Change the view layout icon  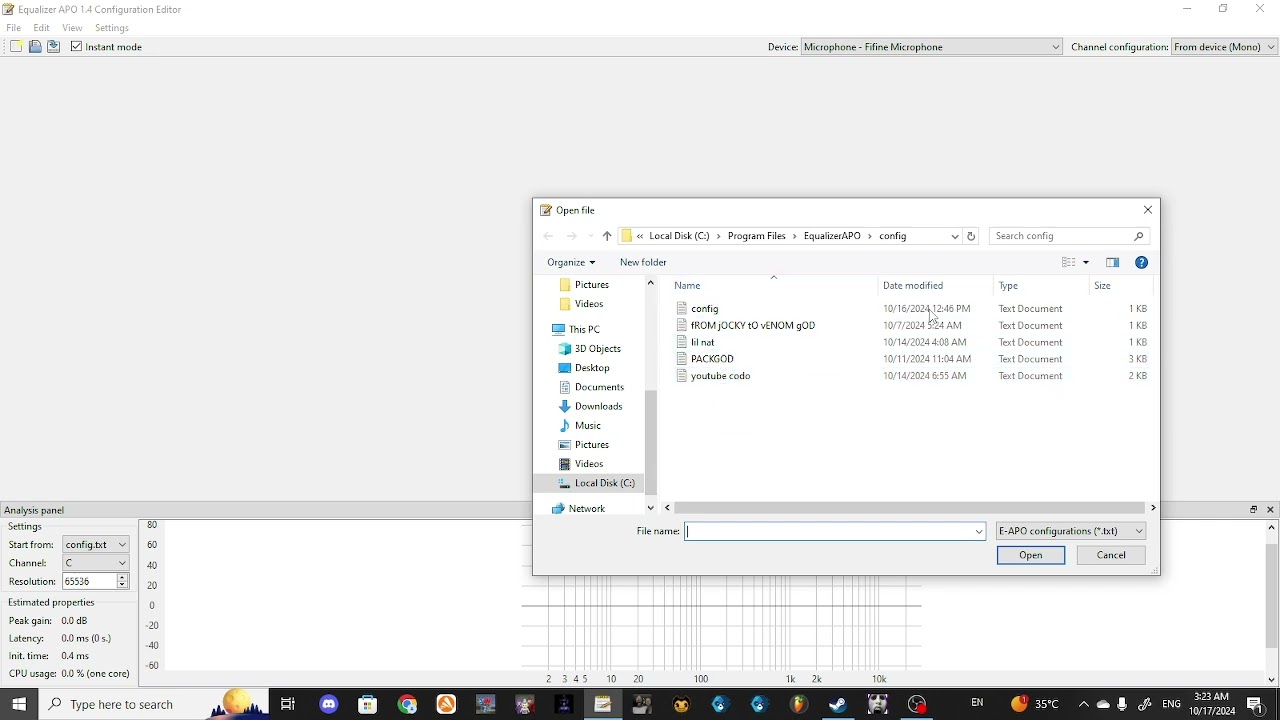tap(1069, 263)
